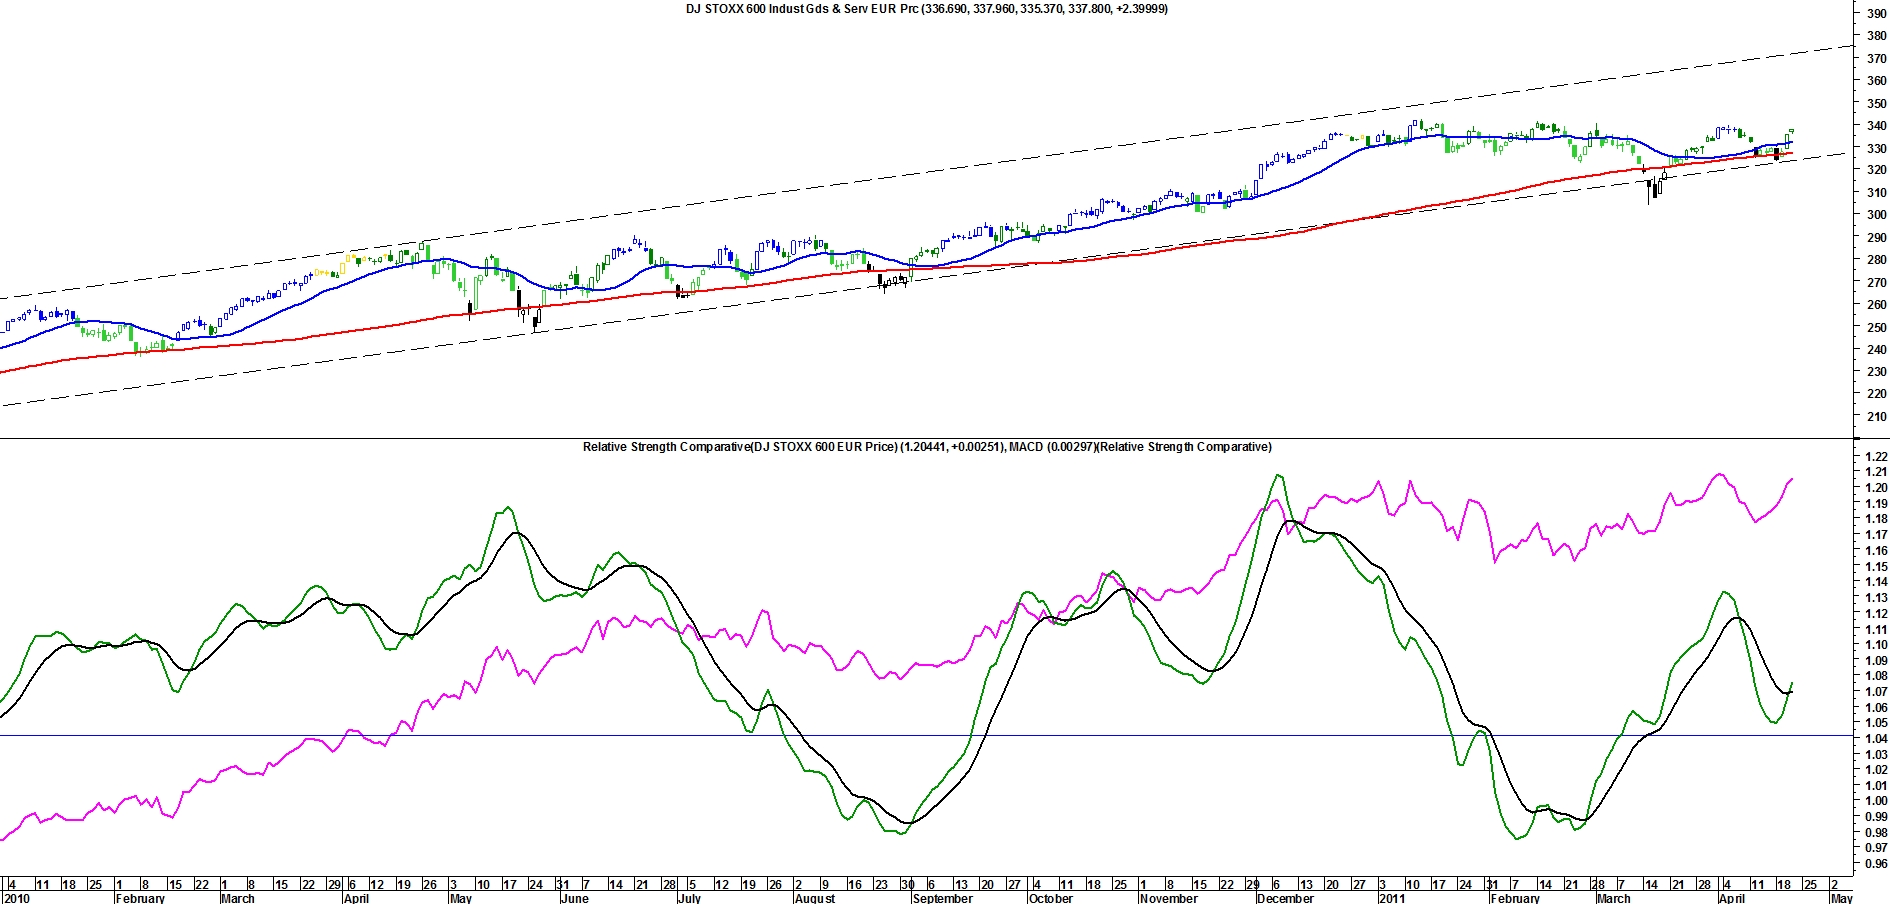
Task: Click the September label on the time axis
Action: pos(942,898)
